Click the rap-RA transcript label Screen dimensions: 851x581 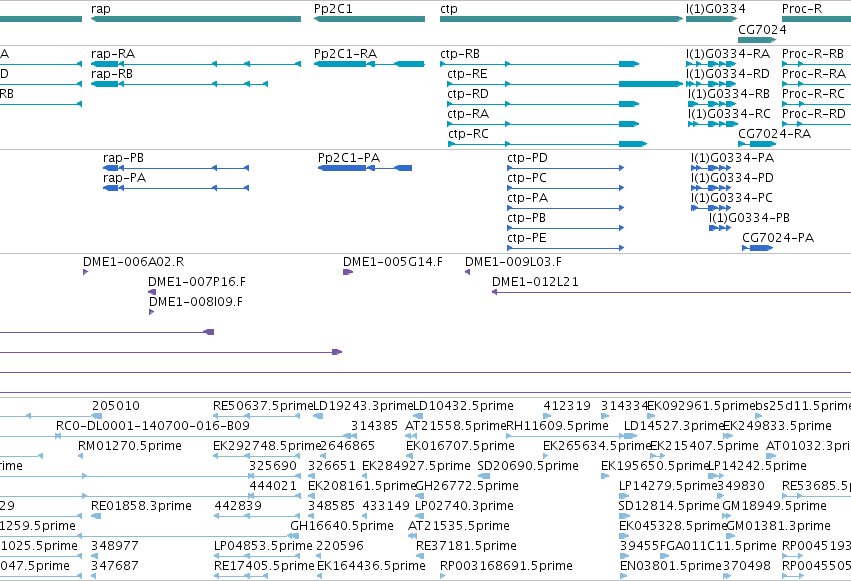click(113, 54)
